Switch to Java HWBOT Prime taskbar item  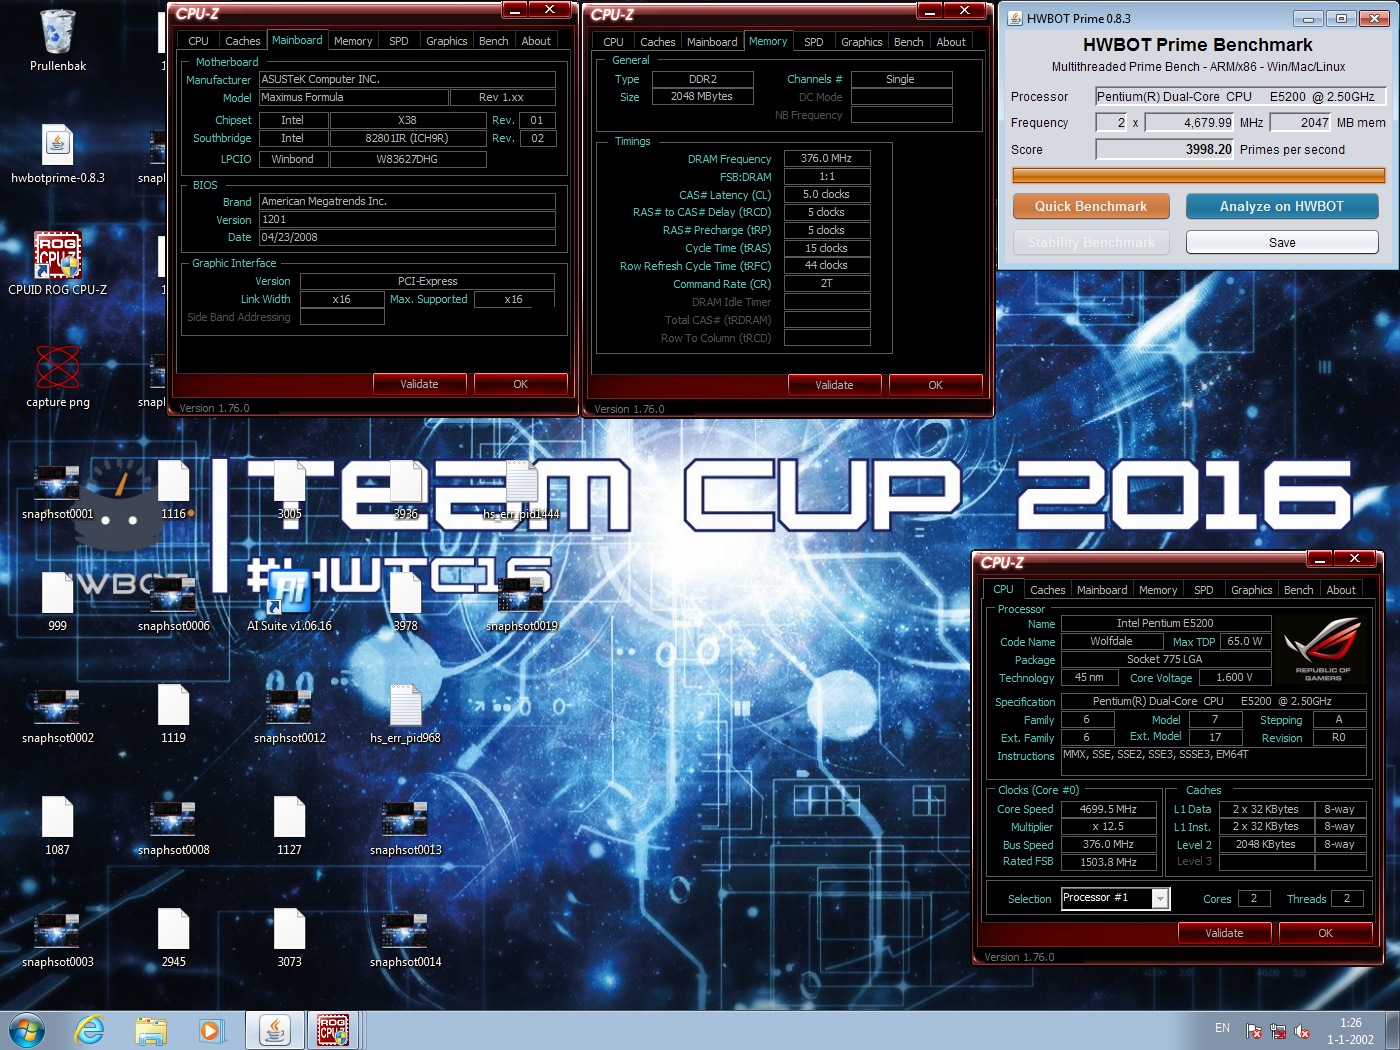click(x=274, y=1030)
